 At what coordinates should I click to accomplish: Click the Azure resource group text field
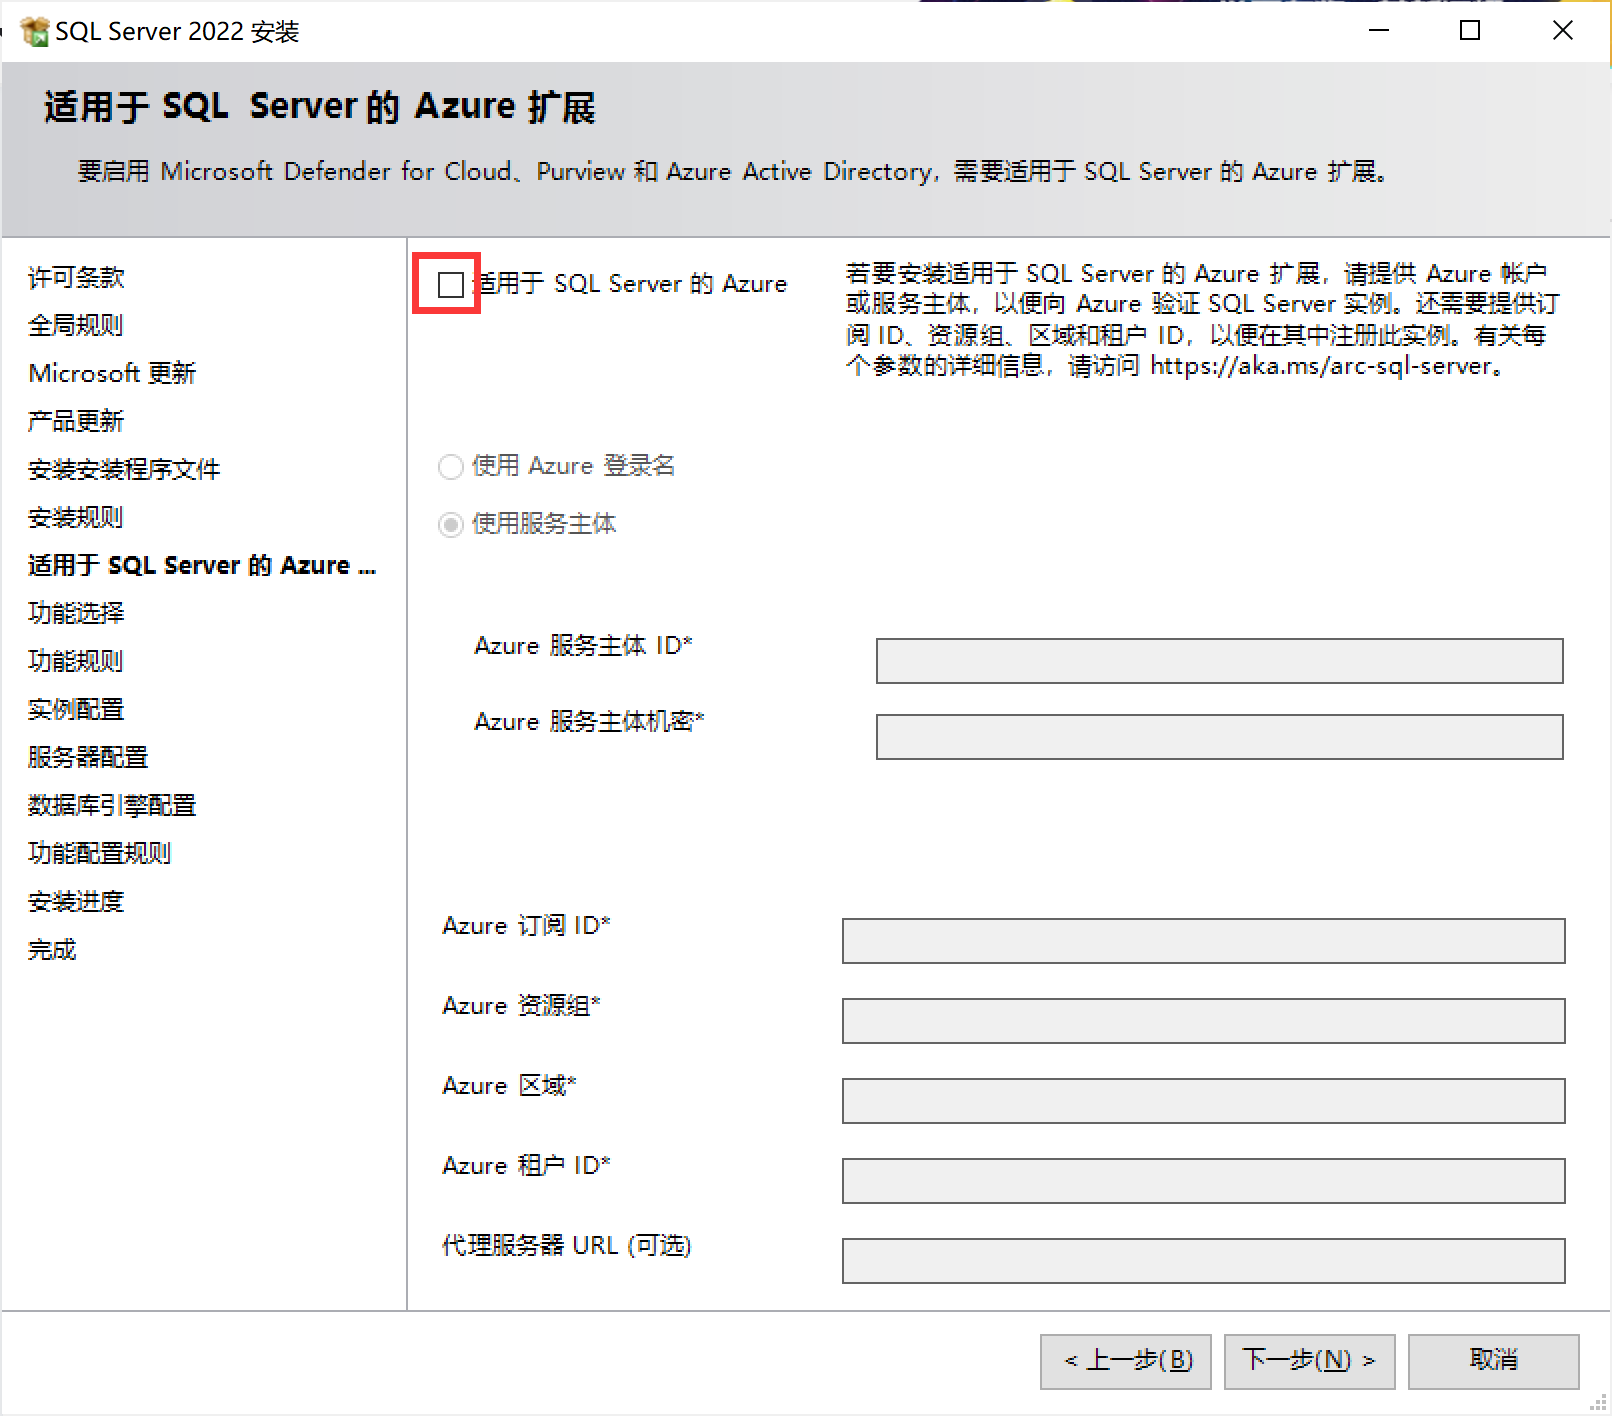(1202, 1021)
